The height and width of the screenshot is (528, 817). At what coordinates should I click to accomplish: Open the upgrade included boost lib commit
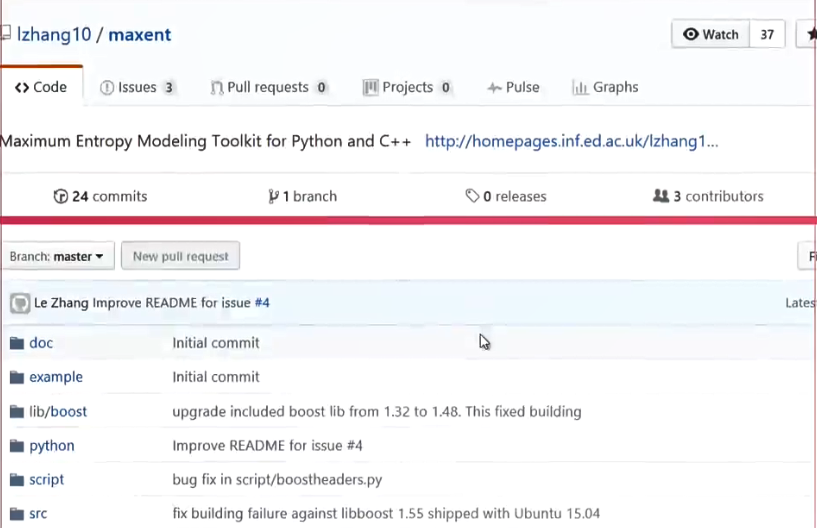pyautogui.click(x=377, y=412)
